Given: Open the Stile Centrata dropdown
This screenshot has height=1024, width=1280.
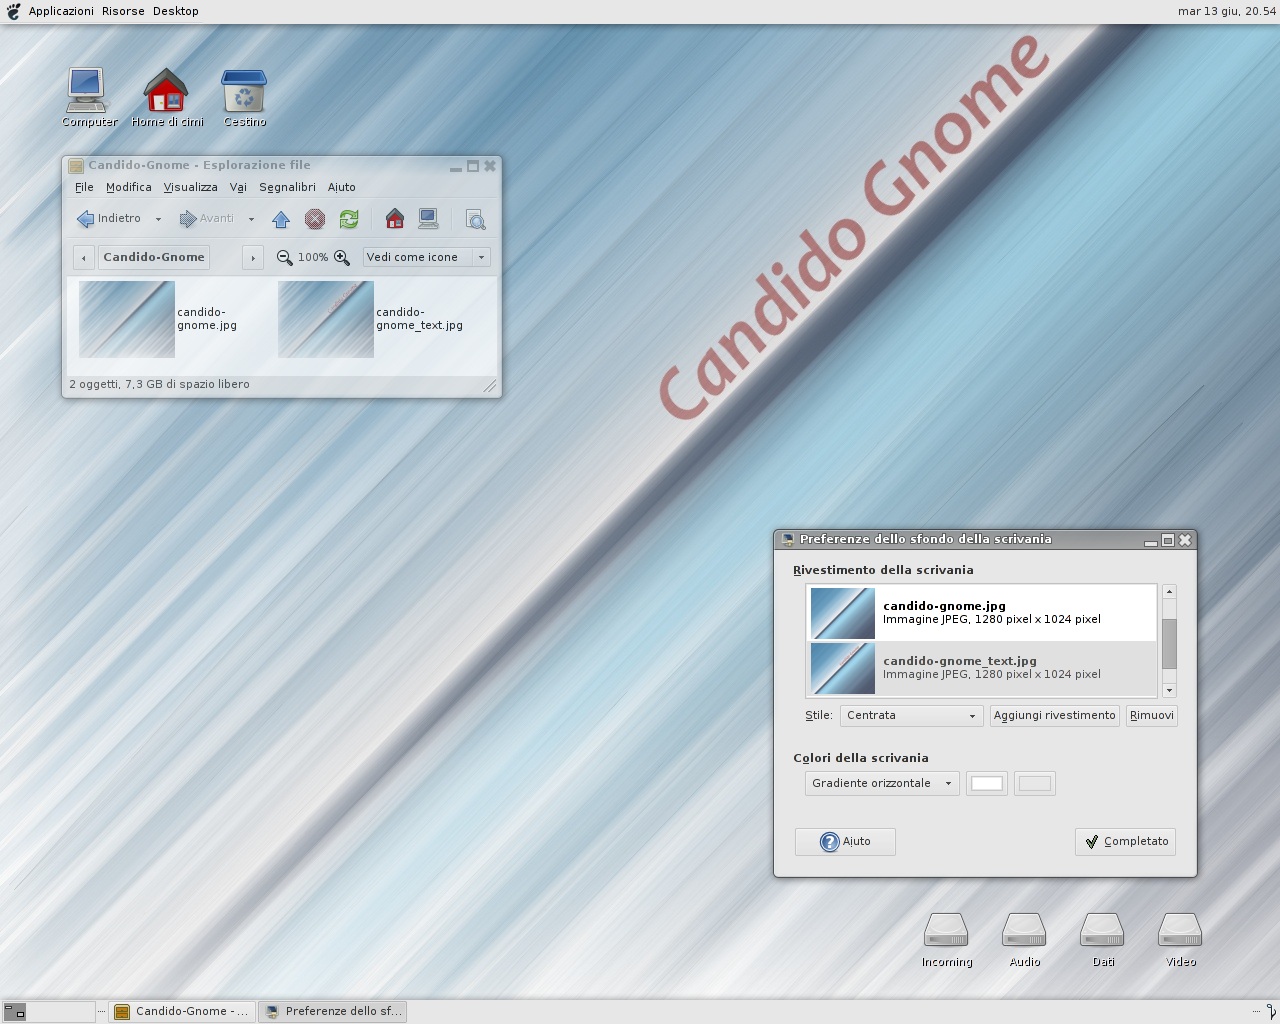Looking at the screenshot, I should (x=911, y=715).
